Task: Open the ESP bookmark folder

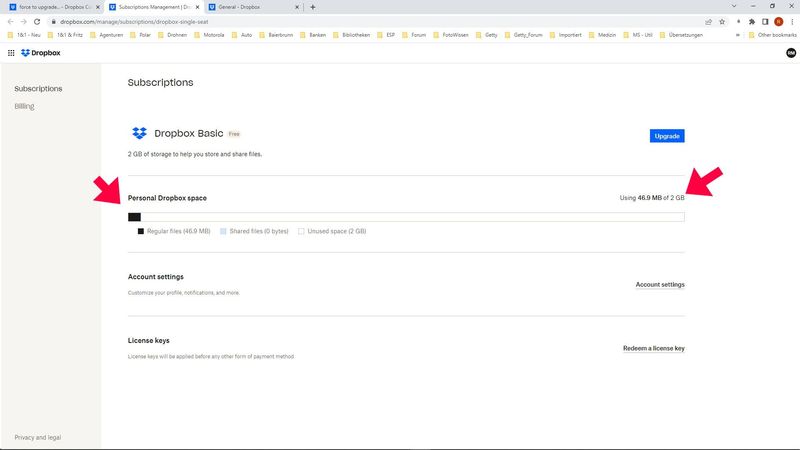Action: pyautogui.click(x=386, y=35)
